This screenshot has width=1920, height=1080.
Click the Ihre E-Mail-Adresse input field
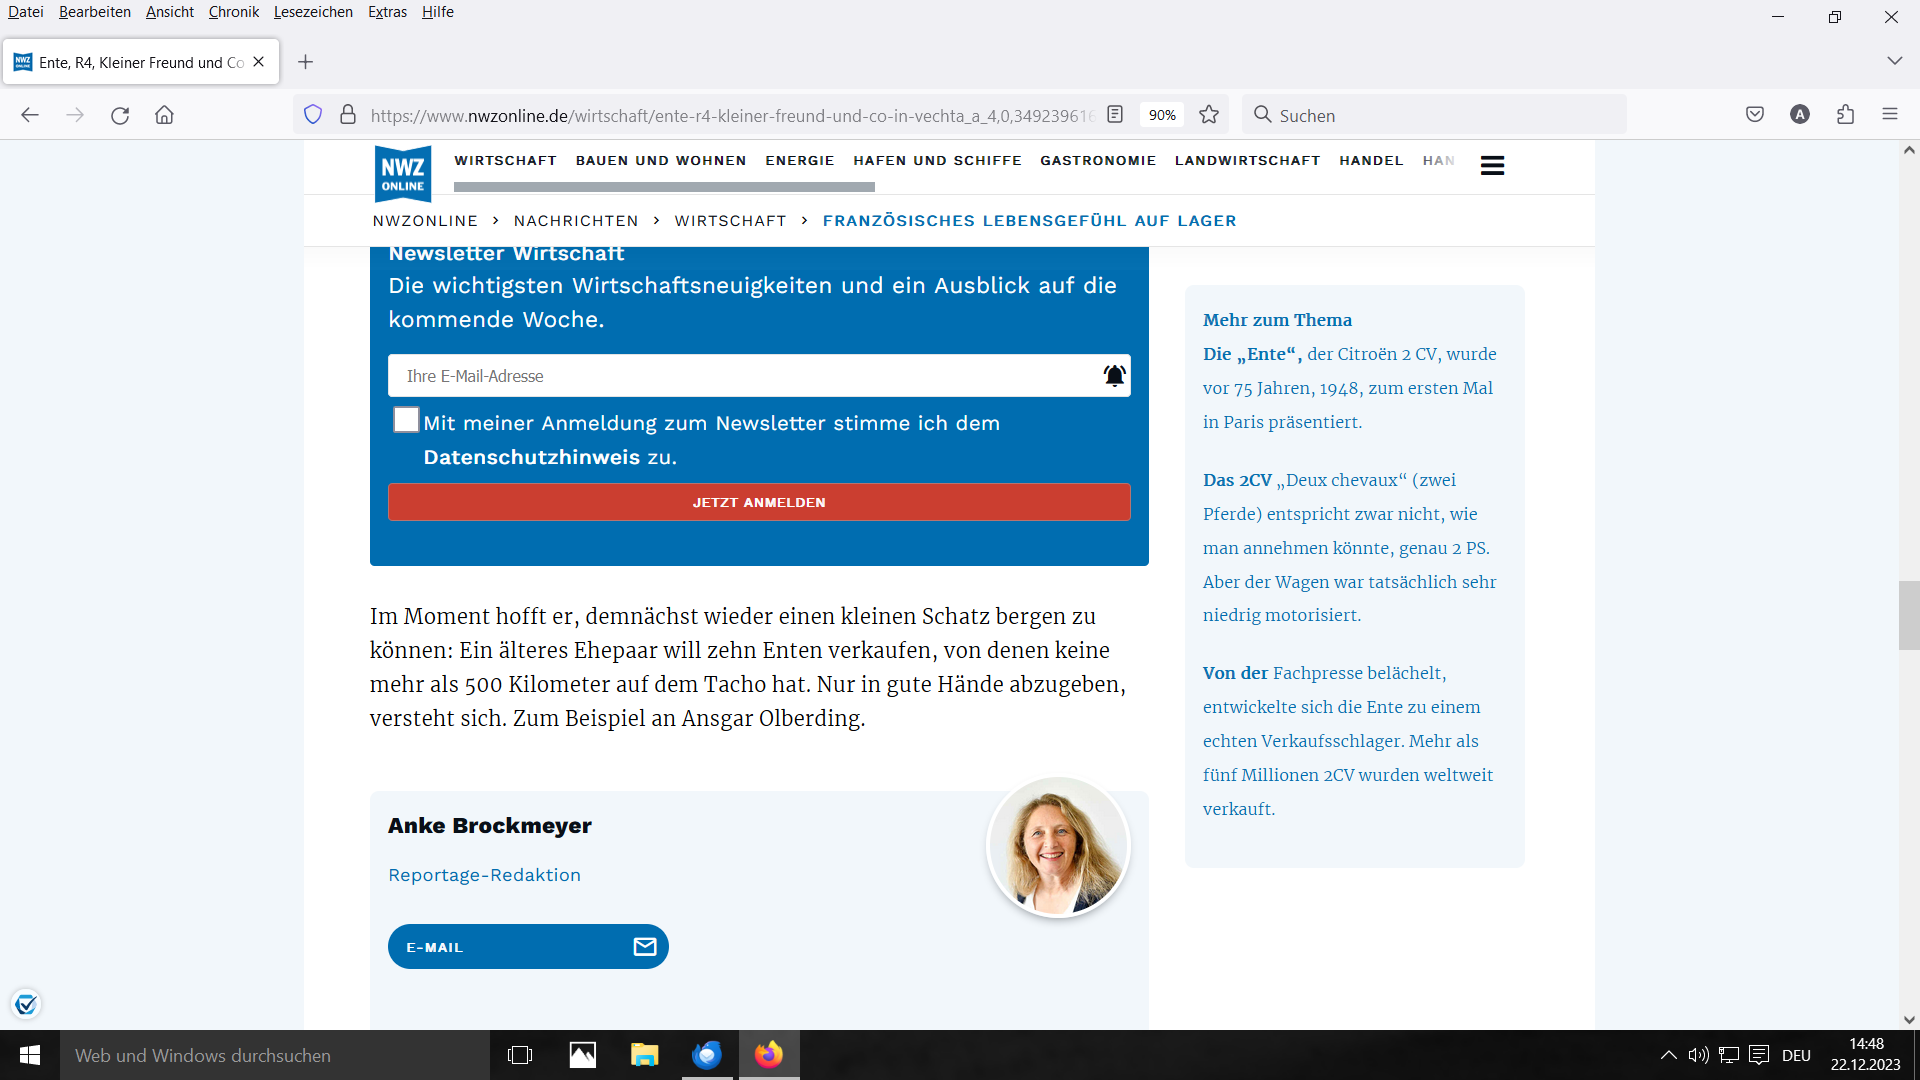(745, 376)
